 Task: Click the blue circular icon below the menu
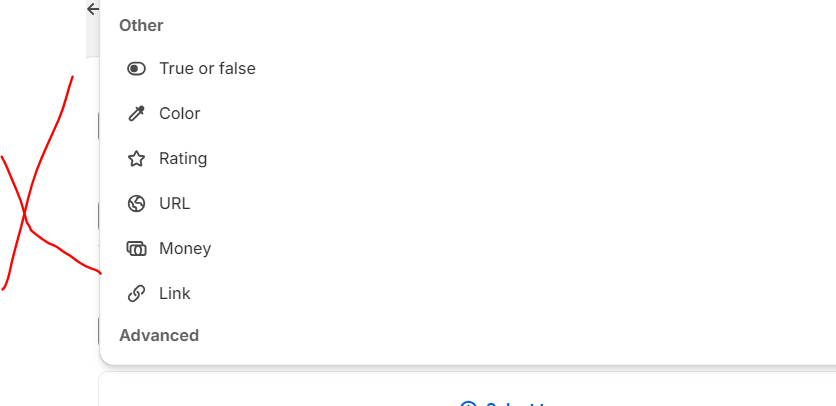[468, 403]
